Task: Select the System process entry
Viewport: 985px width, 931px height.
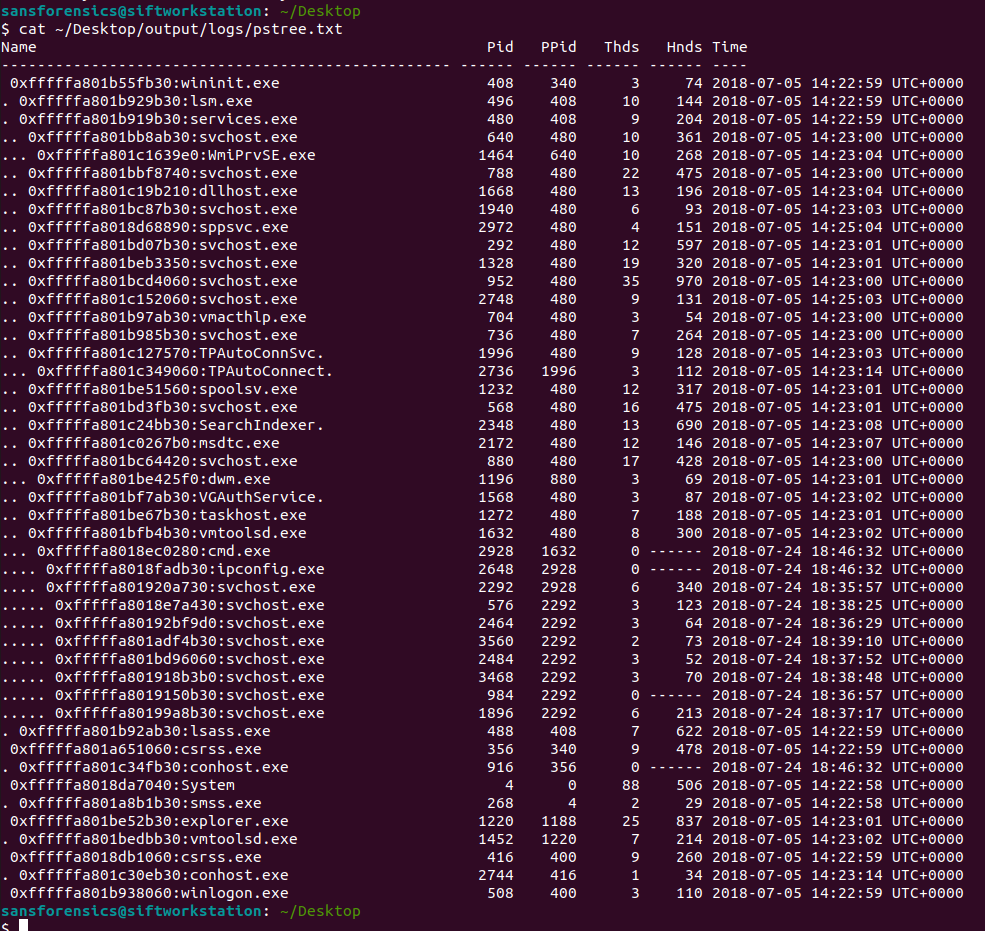Action: pos(122,785)
